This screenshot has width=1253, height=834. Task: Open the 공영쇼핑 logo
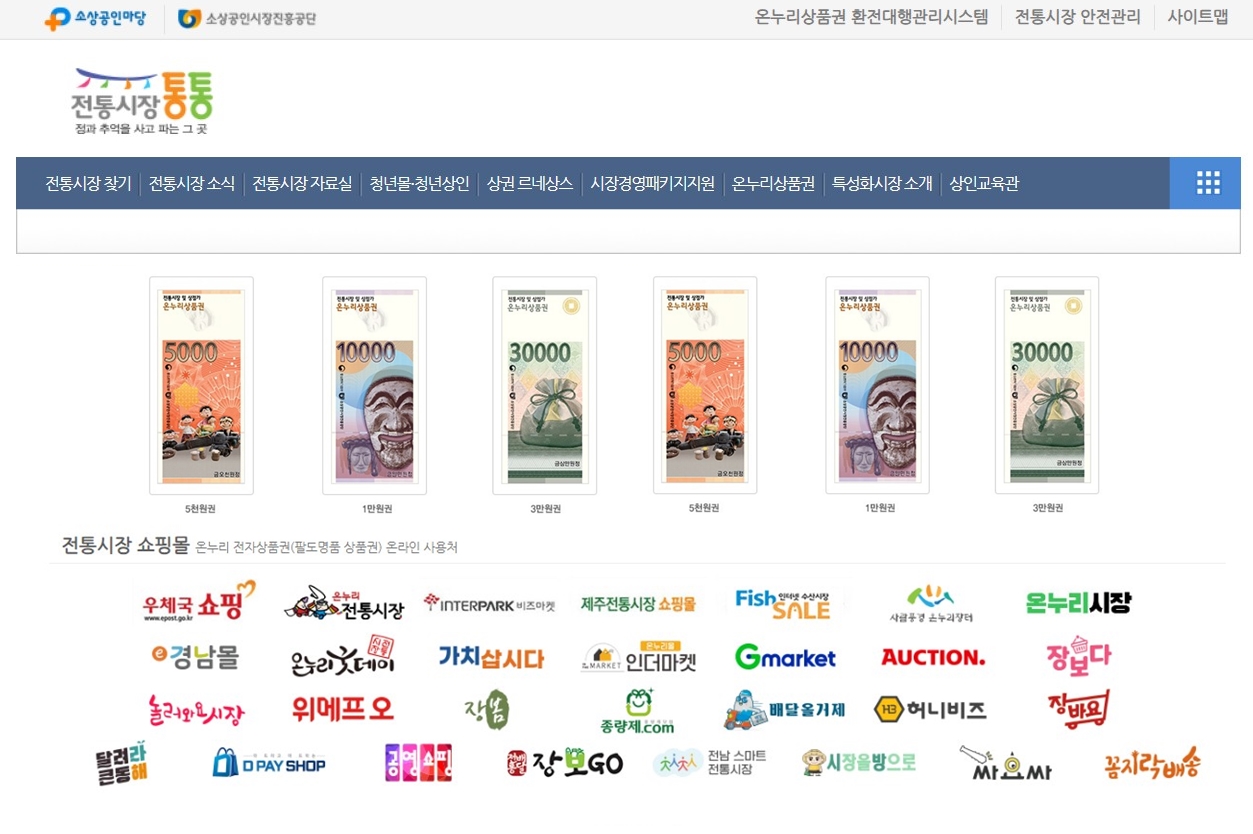click(x=418, y=763)
